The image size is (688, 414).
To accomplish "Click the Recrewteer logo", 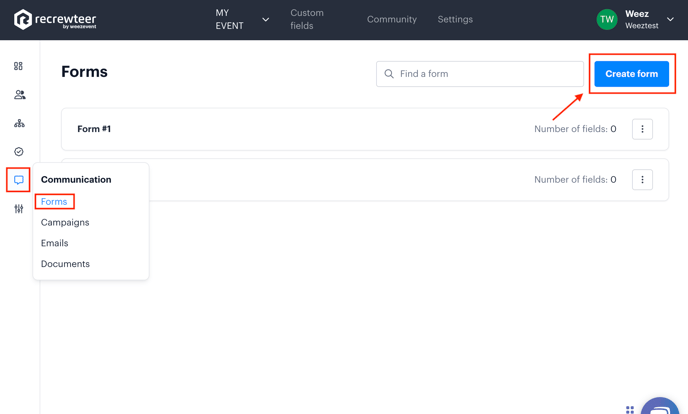I will tap(55, 20).
